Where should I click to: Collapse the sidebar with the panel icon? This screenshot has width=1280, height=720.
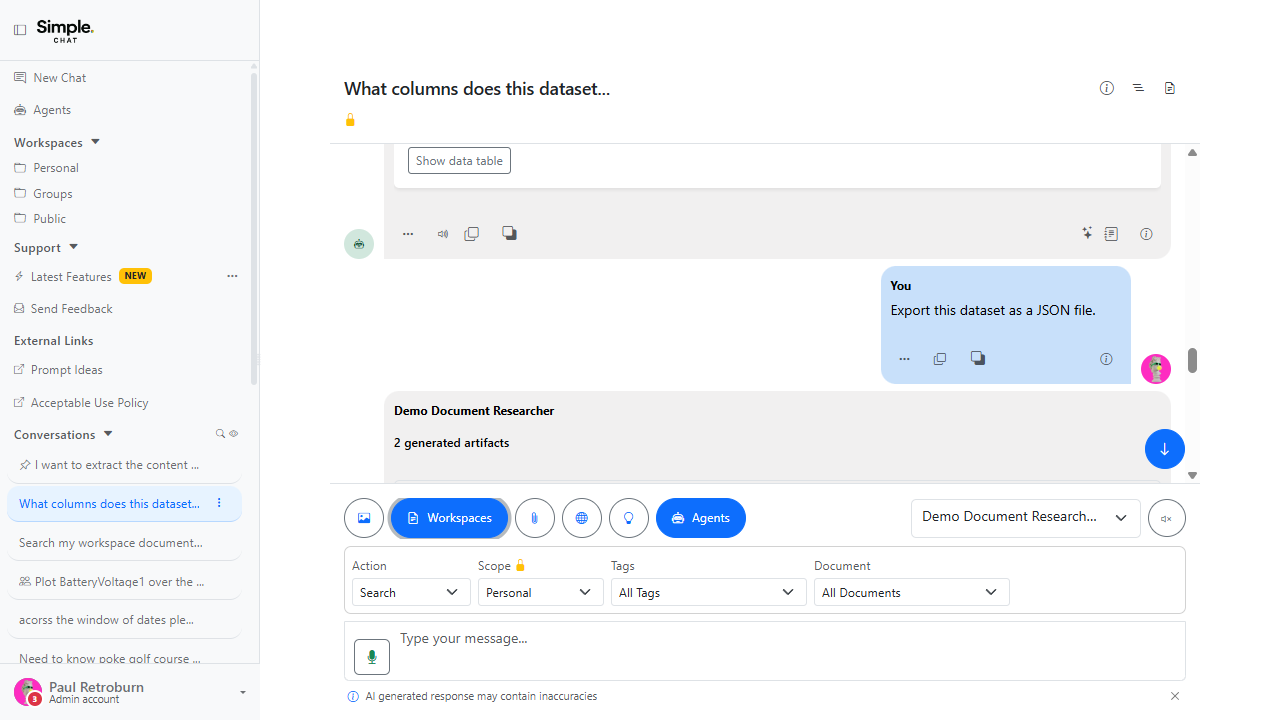[x=20, y=30]
